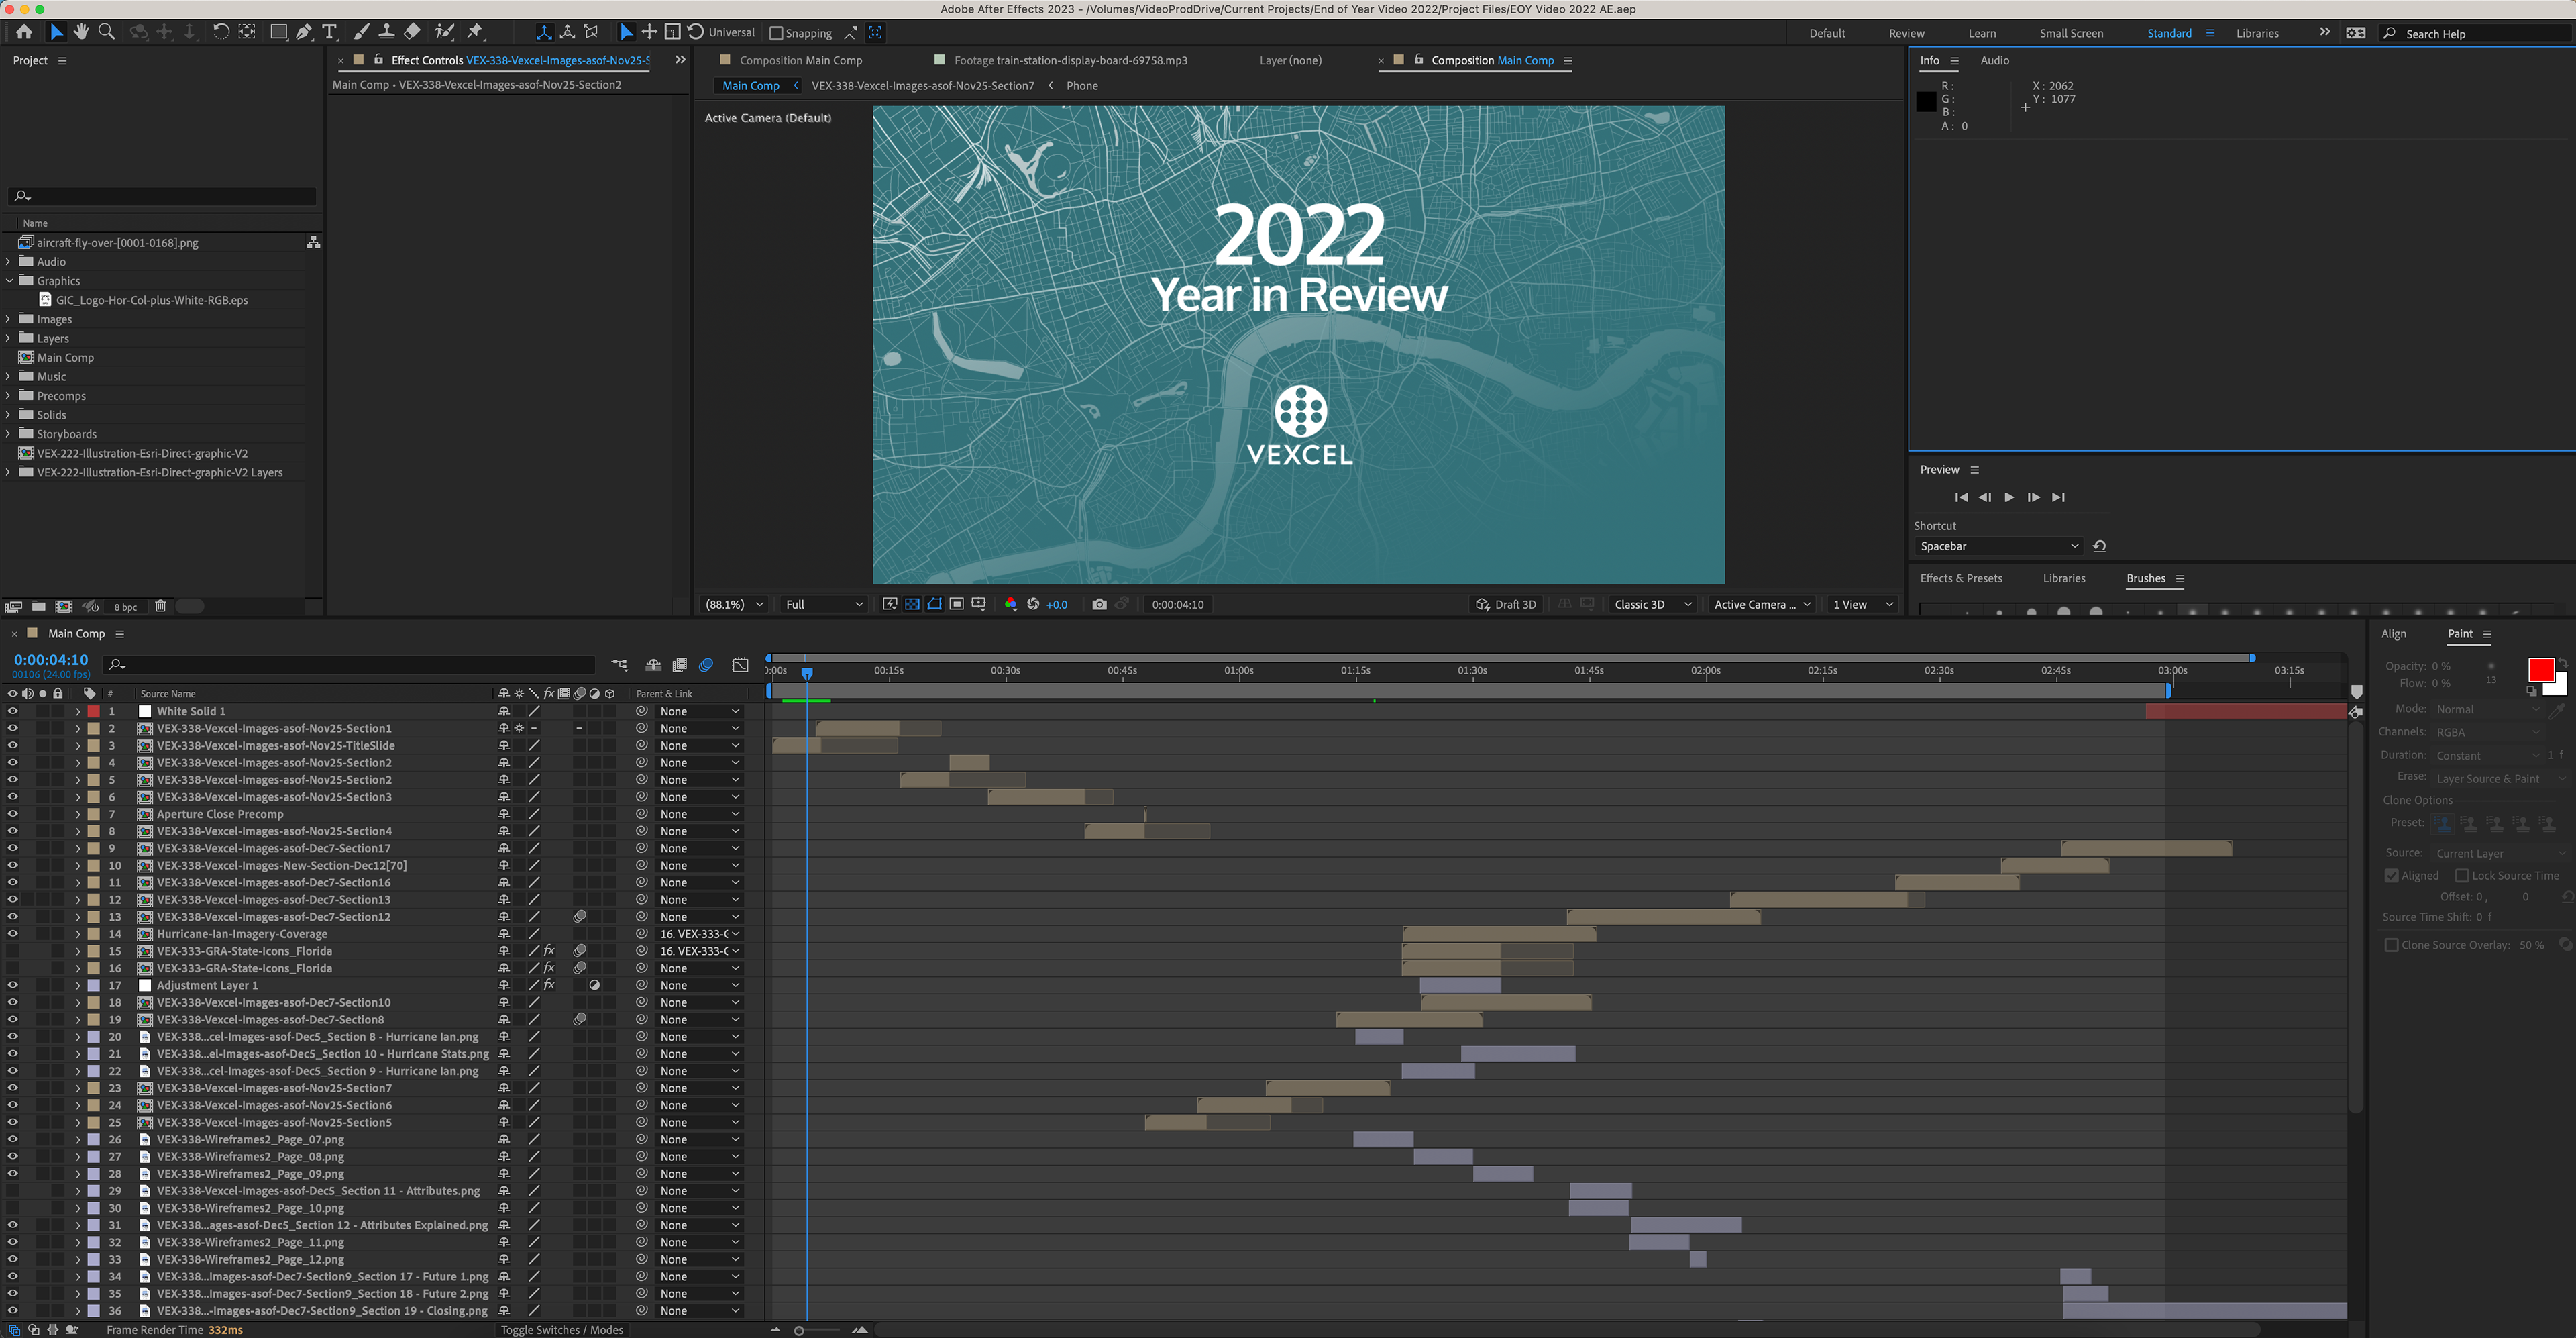Select the Horizontal Type tool

point(329,32)
